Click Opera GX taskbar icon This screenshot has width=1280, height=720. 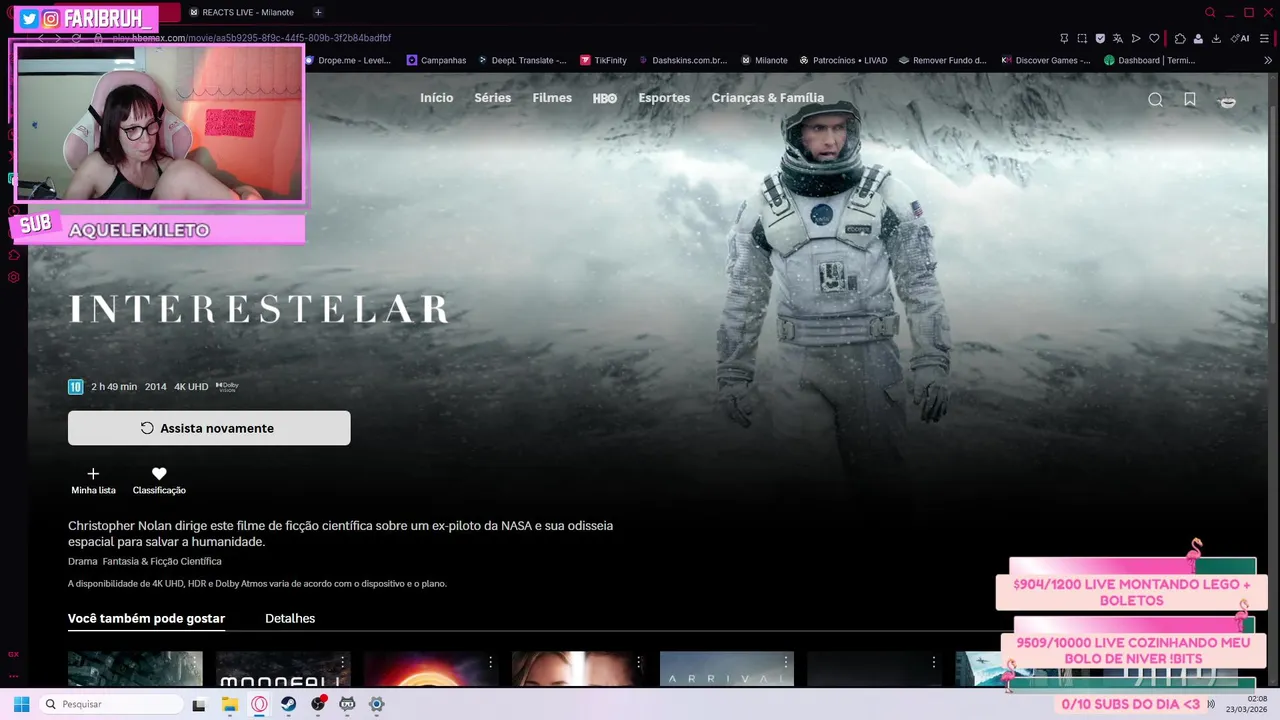click(259, 704)
